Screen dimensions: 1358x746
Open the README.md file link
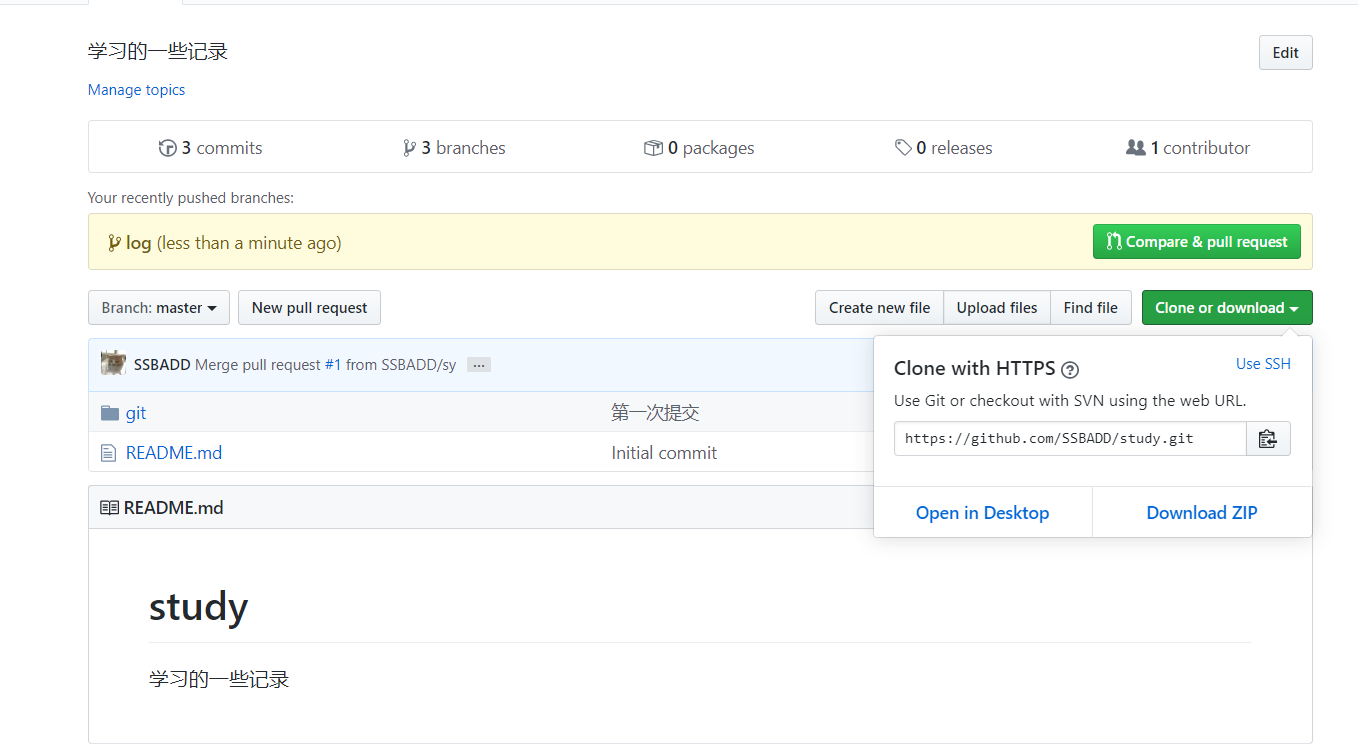click(174, 453)
